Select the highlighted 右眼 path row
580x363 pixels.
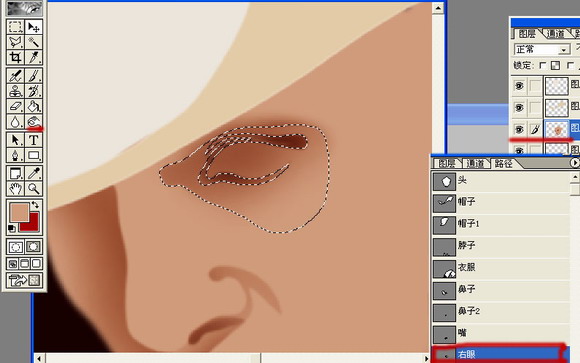tap(501, 354)
